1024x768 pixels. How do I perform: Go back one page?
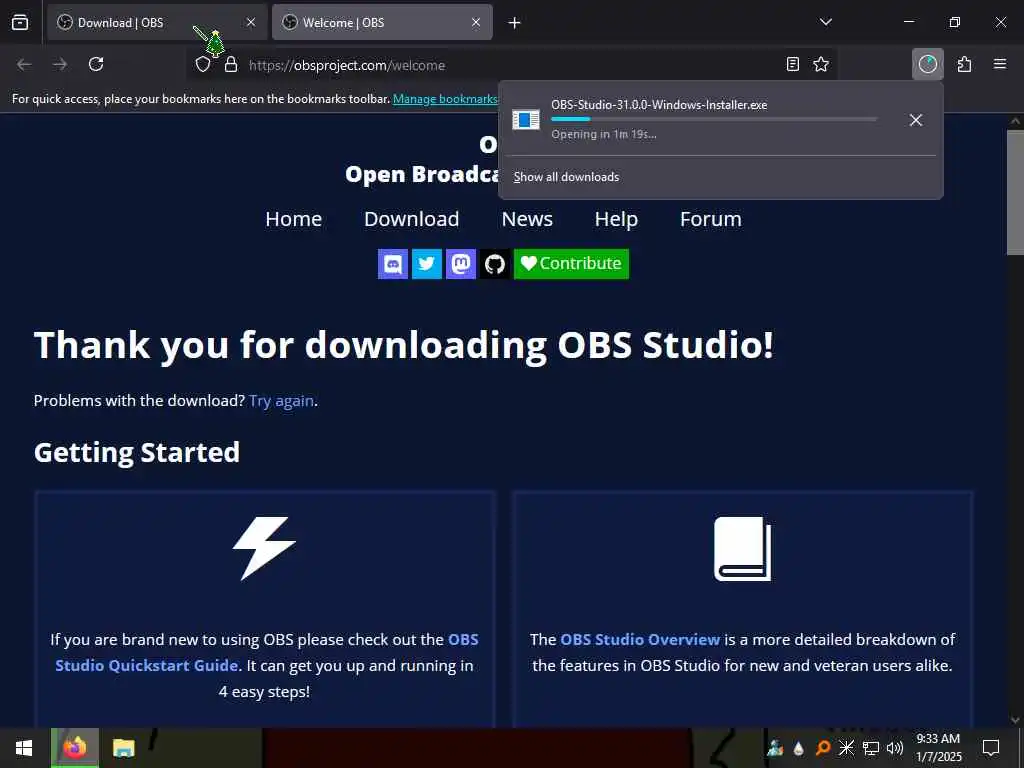[x=24, y=64]
